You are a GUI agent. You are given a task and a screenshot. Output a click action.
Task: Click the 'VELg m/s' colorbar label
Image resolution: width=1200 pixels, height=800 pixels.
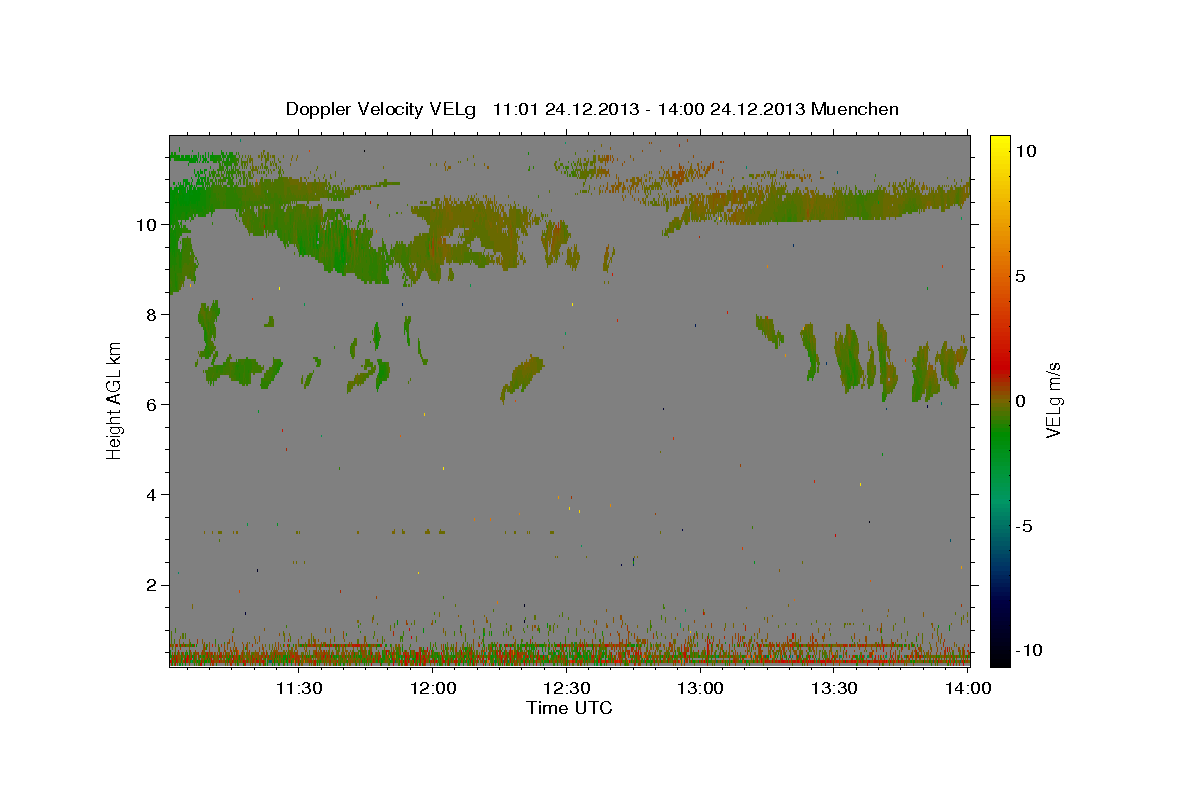click(1053, 401)
